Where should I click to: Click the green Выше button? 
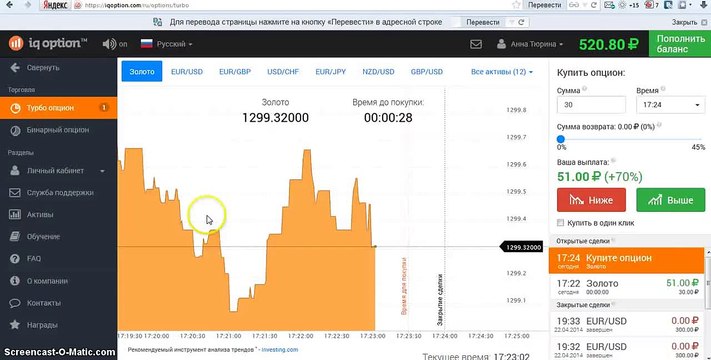coord(671,200)
